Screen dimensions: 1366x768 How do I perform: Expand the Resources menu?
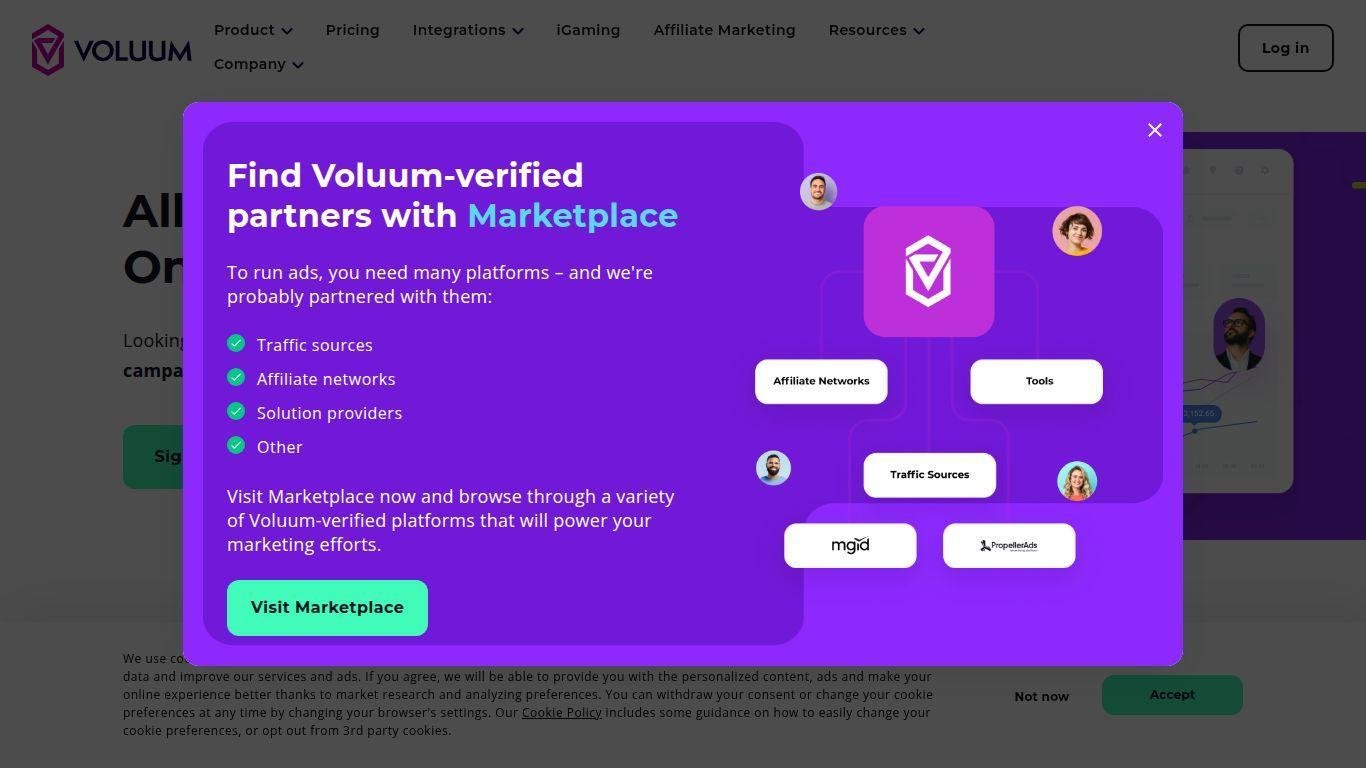pos(876,30)
